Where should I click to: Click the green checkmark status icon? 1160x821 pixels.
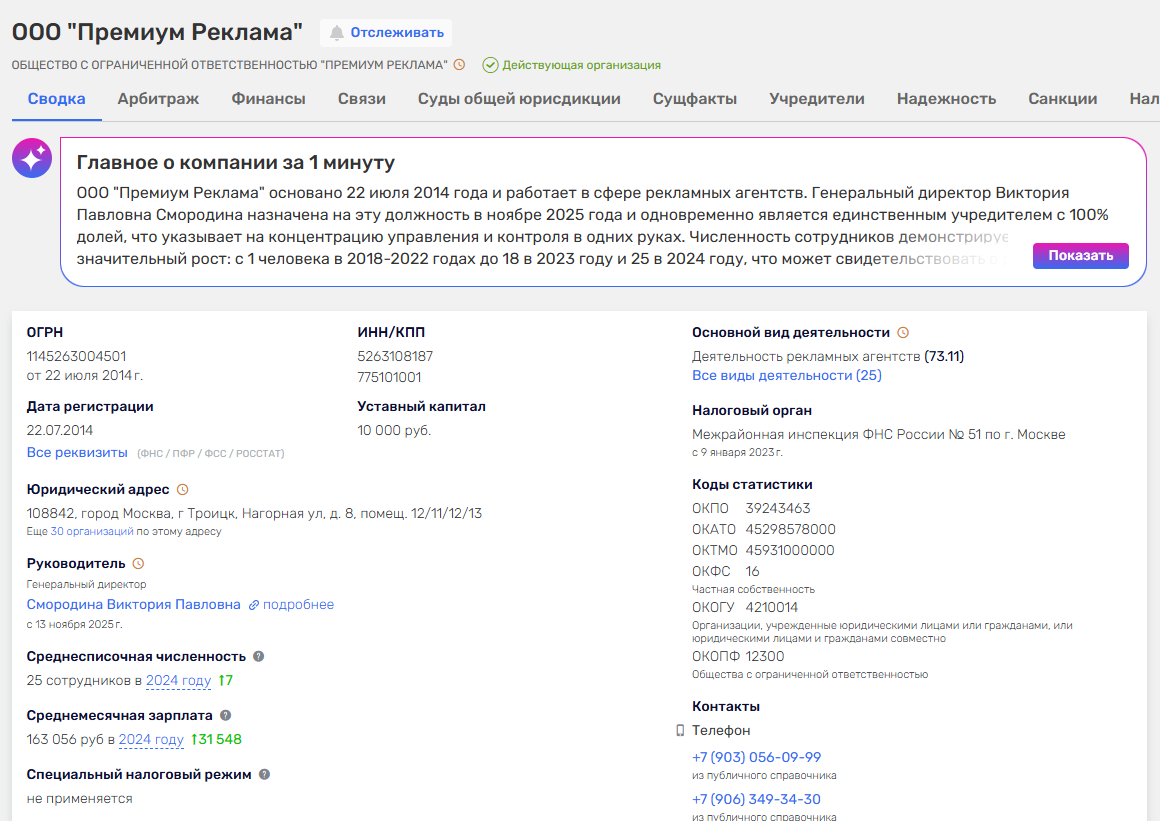(x=490, y=65)
